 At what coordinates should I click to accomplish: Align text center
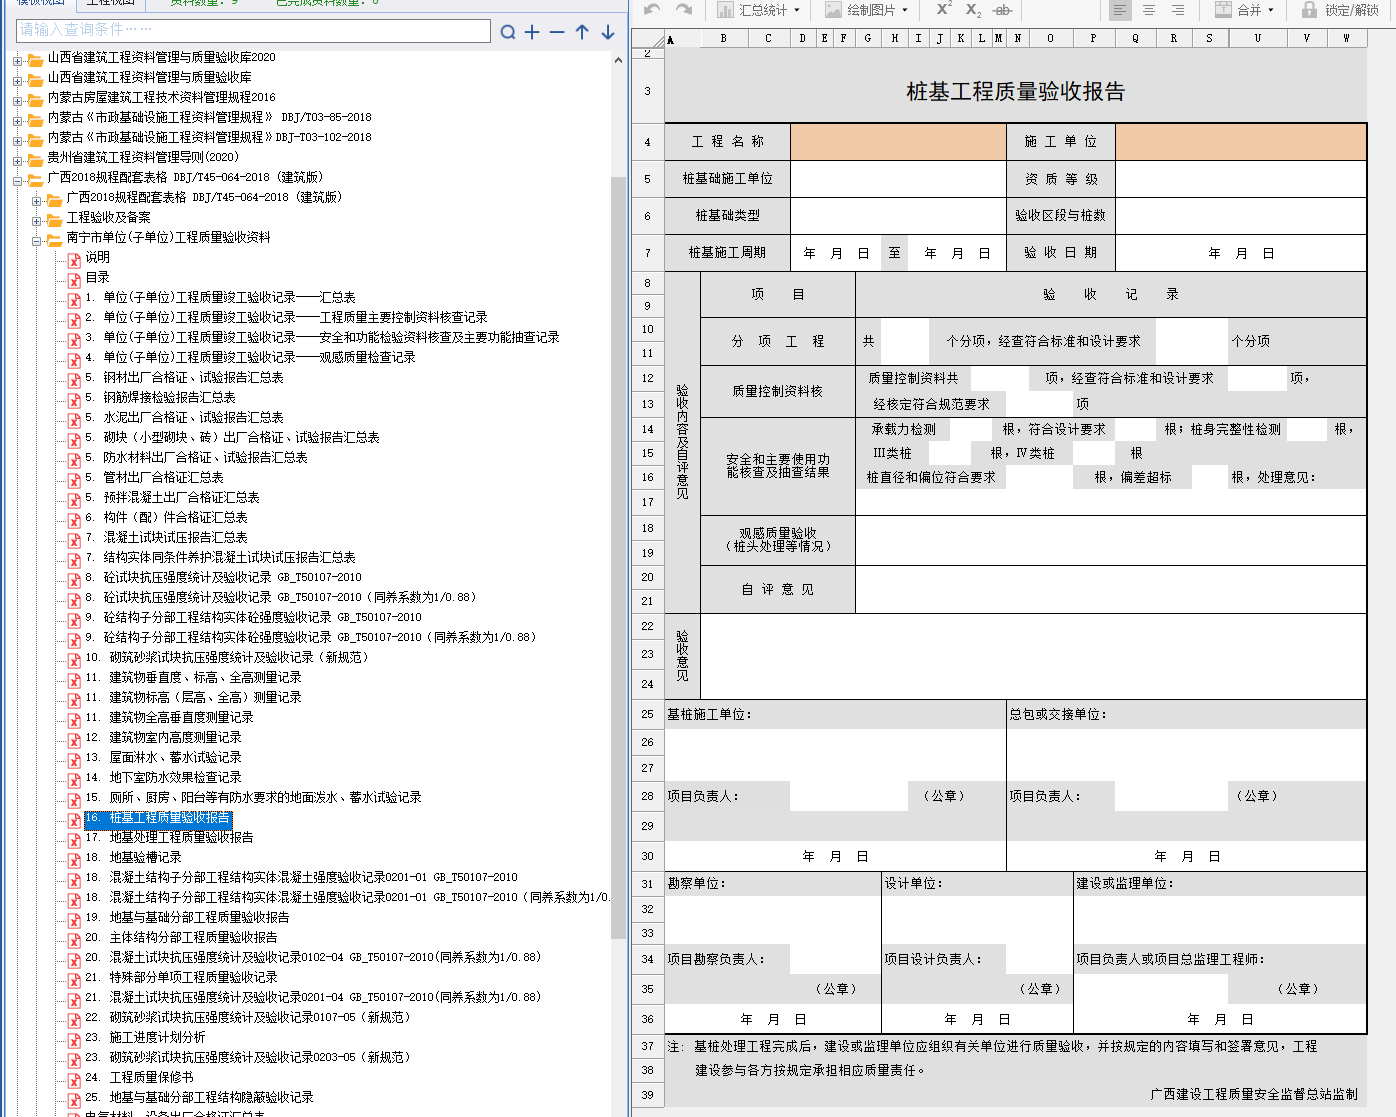click(x=1149, y=10)
